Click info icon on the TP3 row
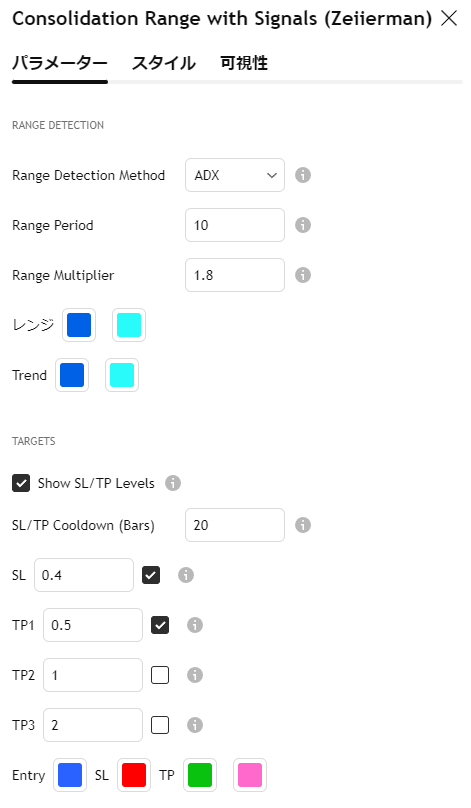471x808 pixels. coord(195,725)
